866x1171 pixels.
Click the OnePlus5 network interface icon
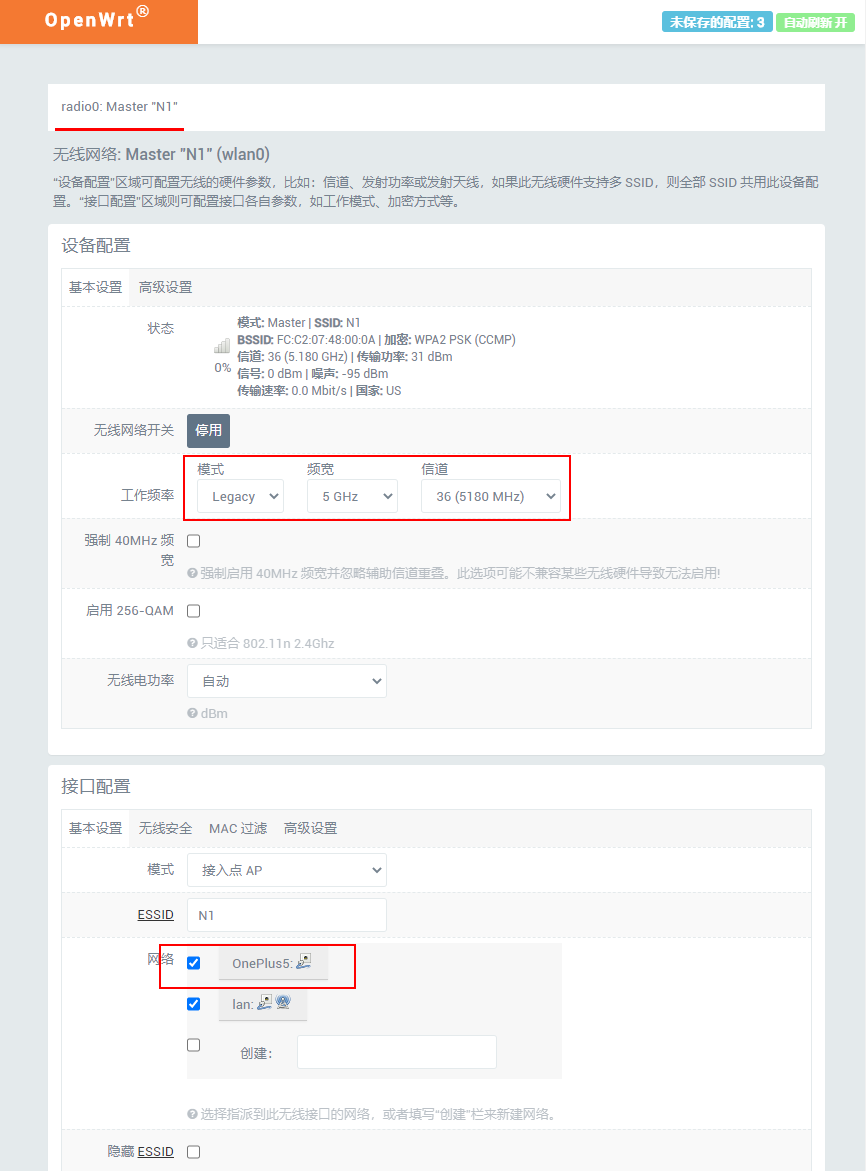[303, 961]
